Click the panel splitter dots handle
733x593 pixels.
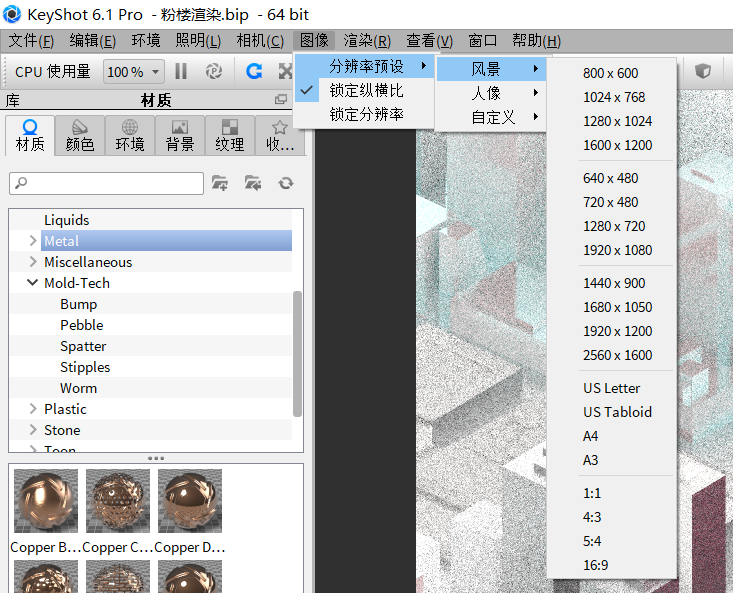156,458
